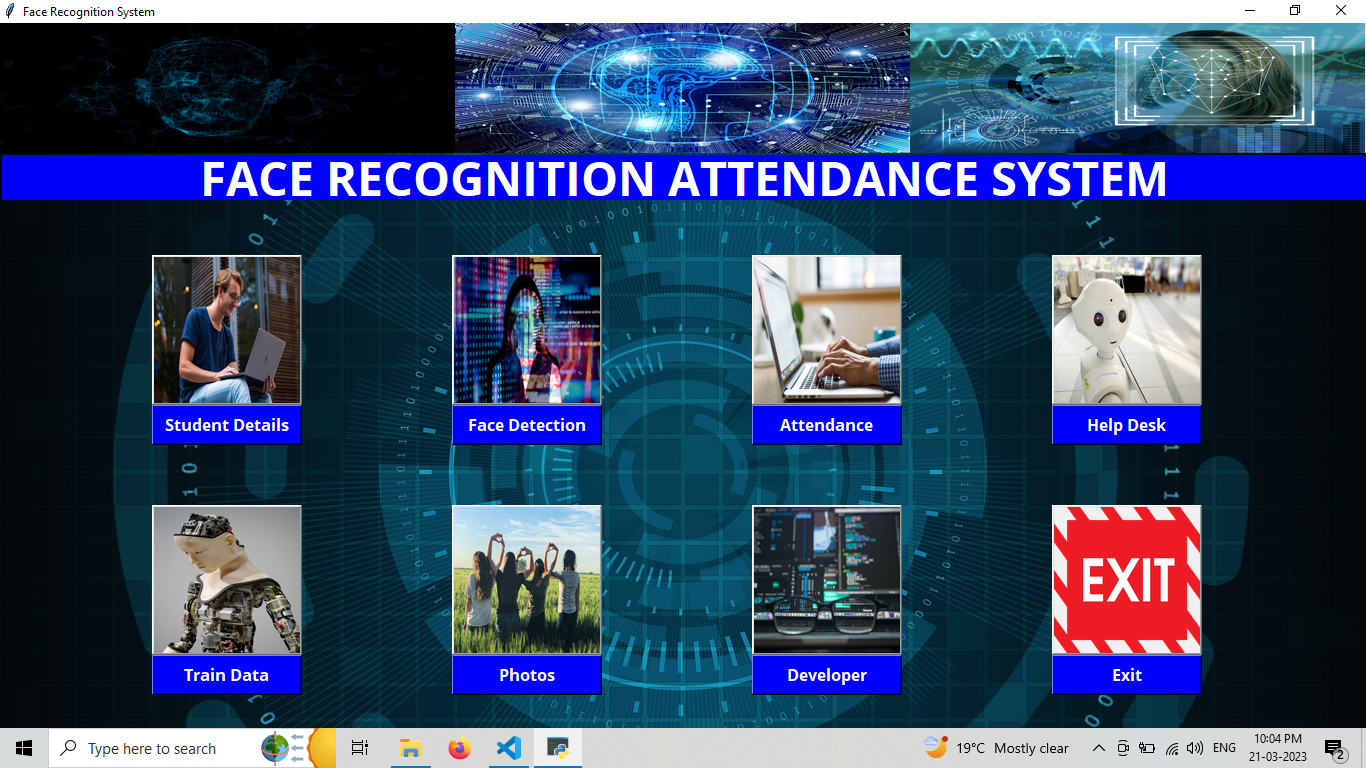Click the FACE RECOGNITION ATTENDANCE SYSTEM title
The image size is (1366, 768).
click(x=684, y=178)
